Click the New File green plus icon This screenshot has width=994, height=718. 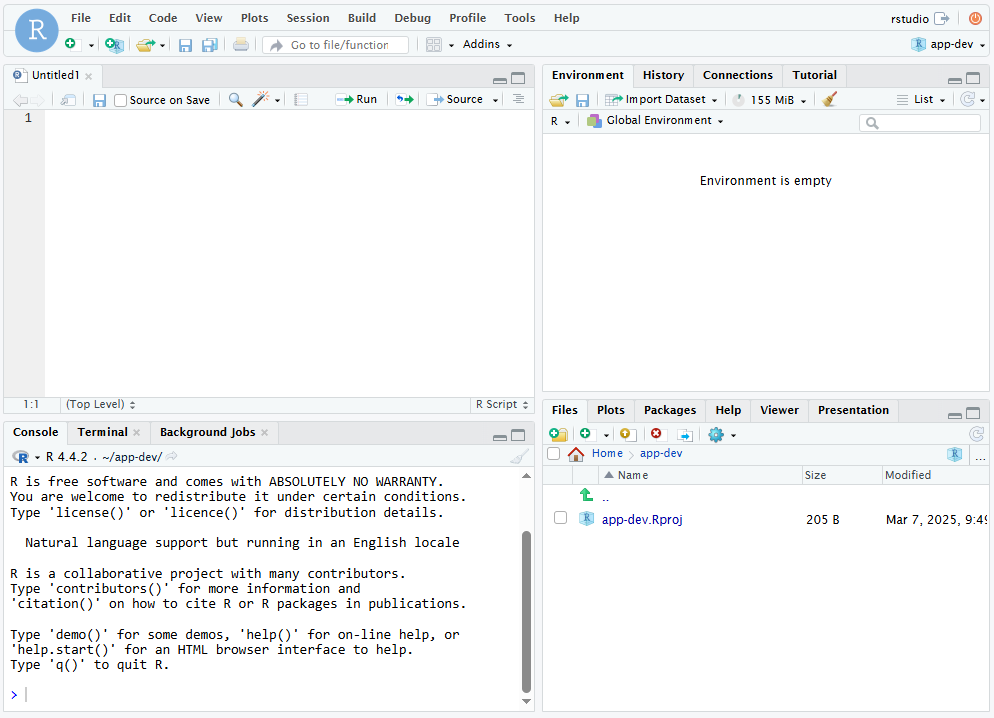pos(70,44)
